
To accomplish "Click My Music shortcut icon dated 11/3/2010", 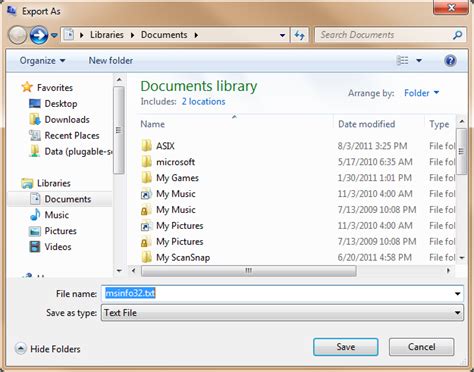I will point(146,194).
